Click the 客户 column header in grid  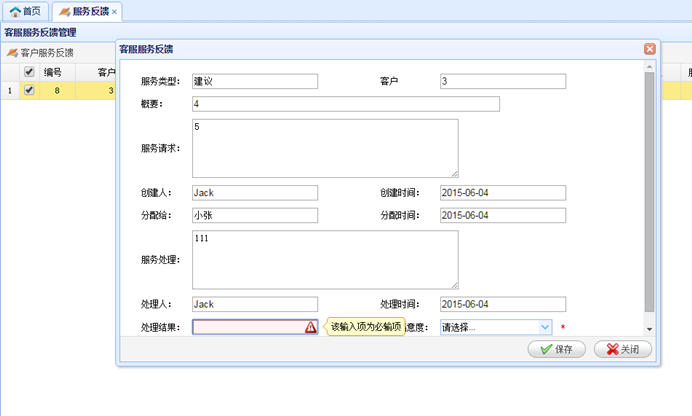pos(96,72)
